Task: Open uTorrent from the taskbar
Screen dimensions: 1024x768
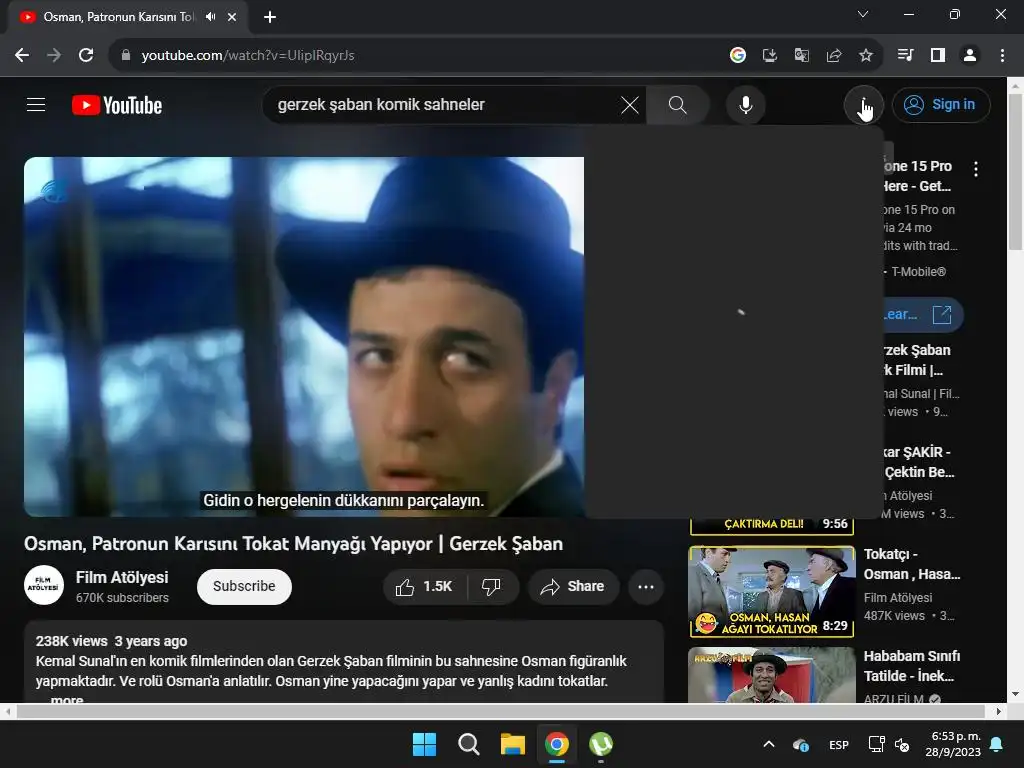Action: pos(601,744)
